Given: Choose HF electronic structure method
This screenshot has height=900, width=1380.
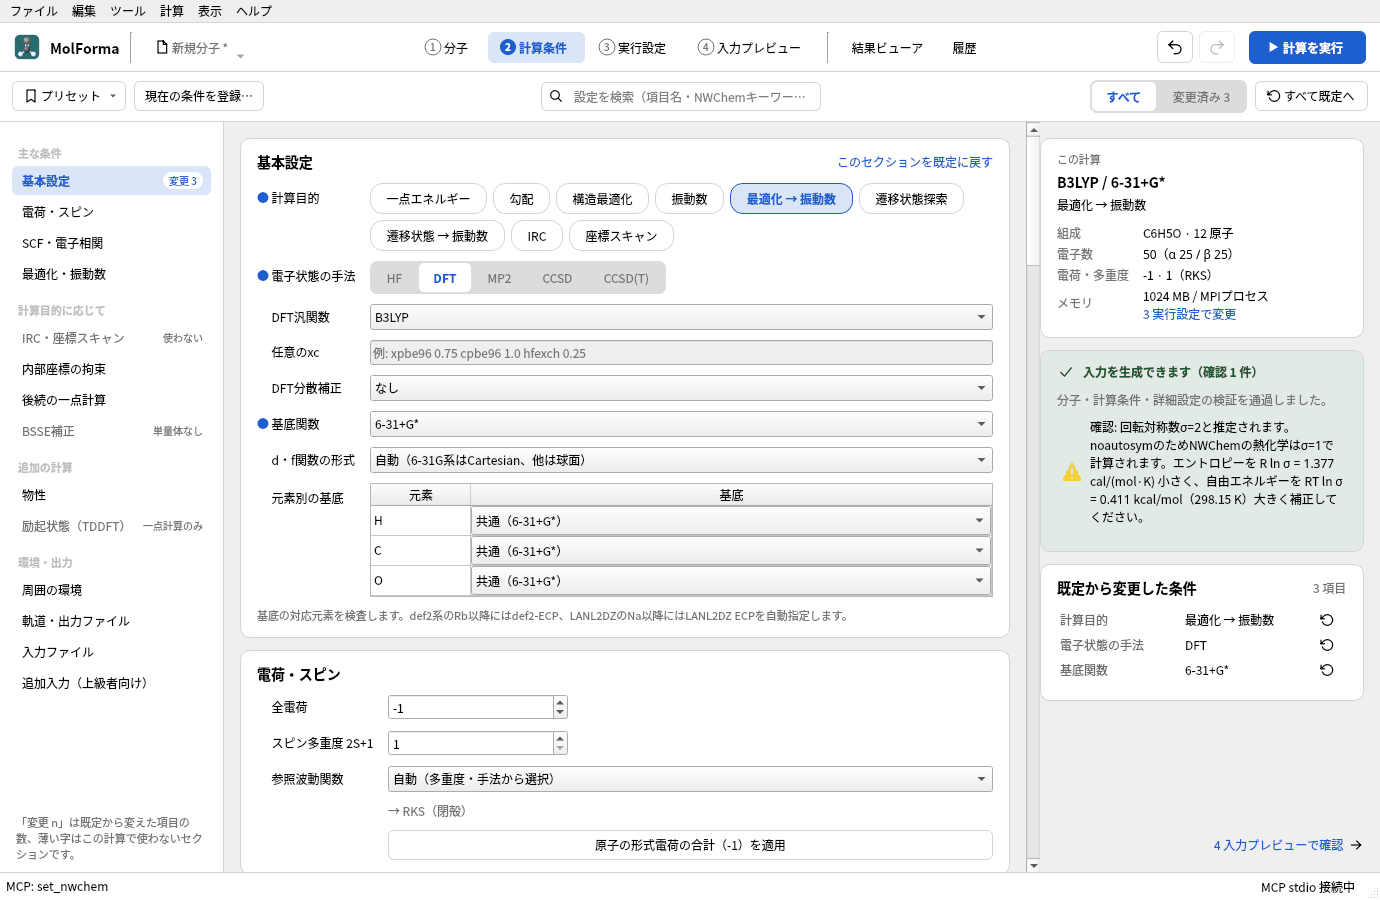Looking at the screenshot, I should [395, 278].
